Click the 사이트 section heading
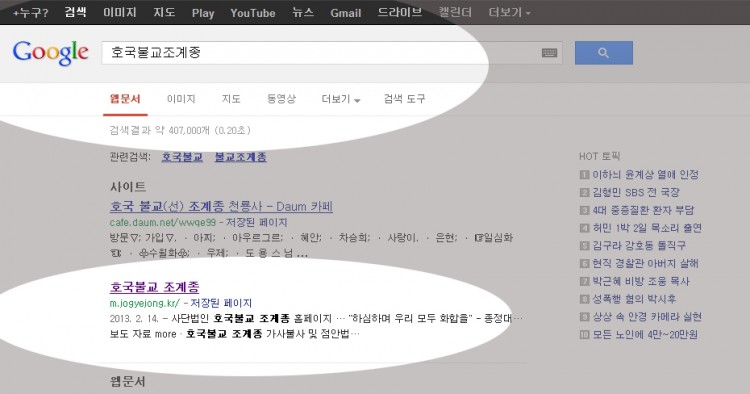This screenshot has width=750, height=394. click(128, 186)
